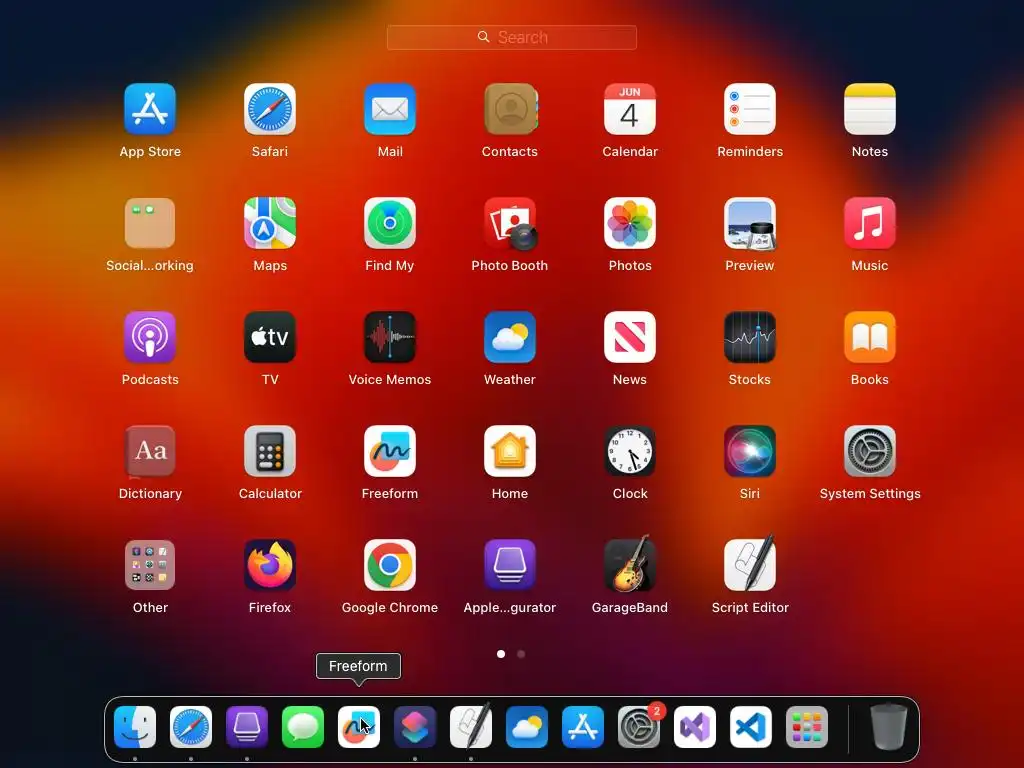Open the Clock app
The height and width of the screenshot is (768, 1024).
[630, 451]
